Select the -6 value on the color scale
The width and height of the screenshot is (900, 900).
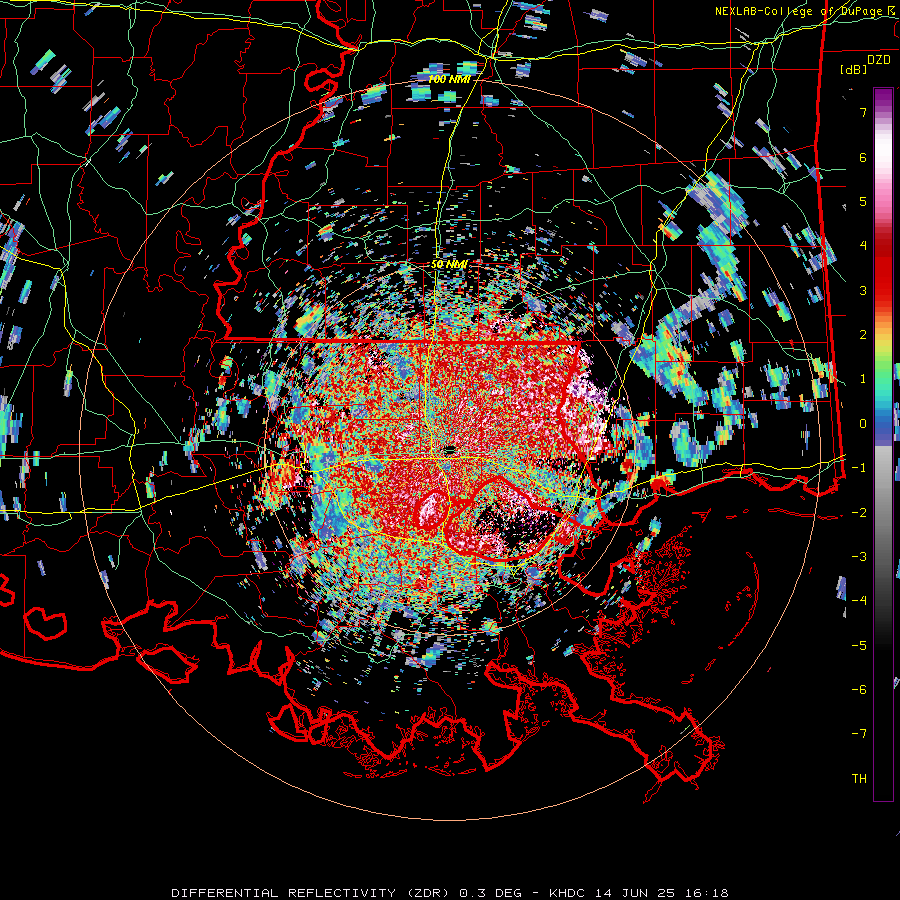tap(859, 690)
